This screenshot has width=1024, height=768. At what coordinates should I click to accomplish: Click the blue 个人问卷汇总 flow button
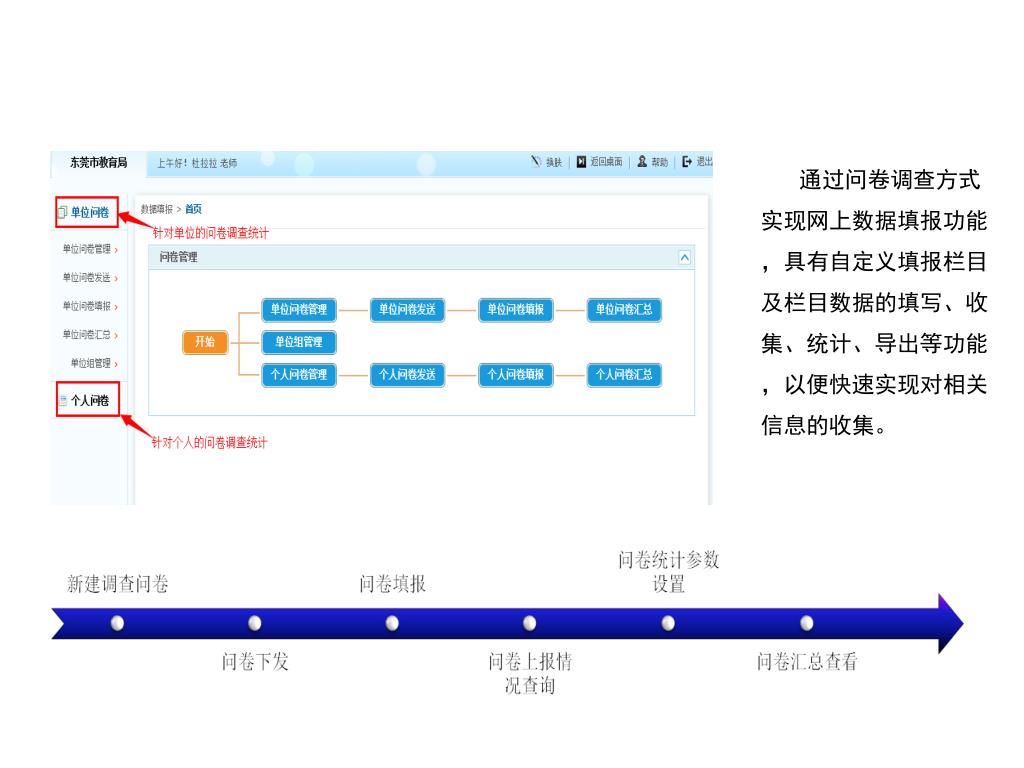coord(624,375)
